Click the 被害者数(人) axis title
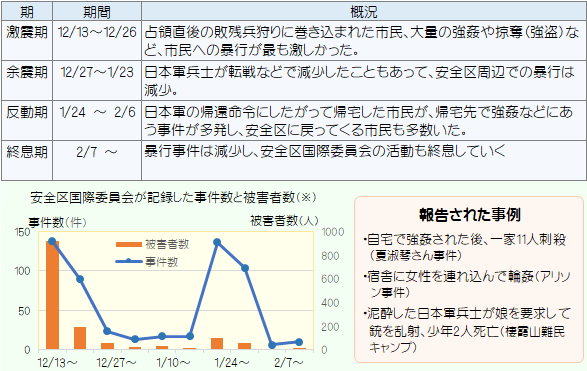 coord(284,221)
